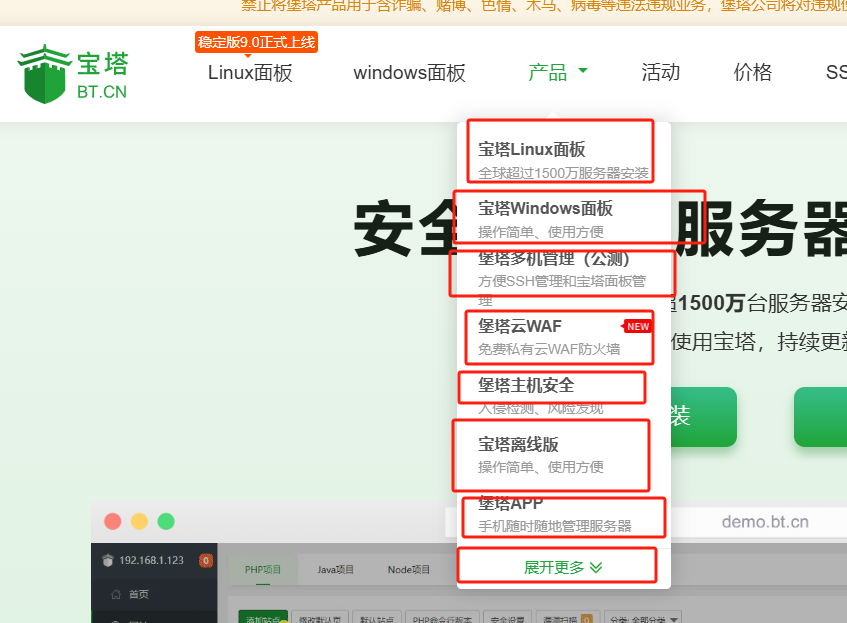
Task: Click the red NEW tag beside 堡塔云WAF
Action: pos(637,326)
